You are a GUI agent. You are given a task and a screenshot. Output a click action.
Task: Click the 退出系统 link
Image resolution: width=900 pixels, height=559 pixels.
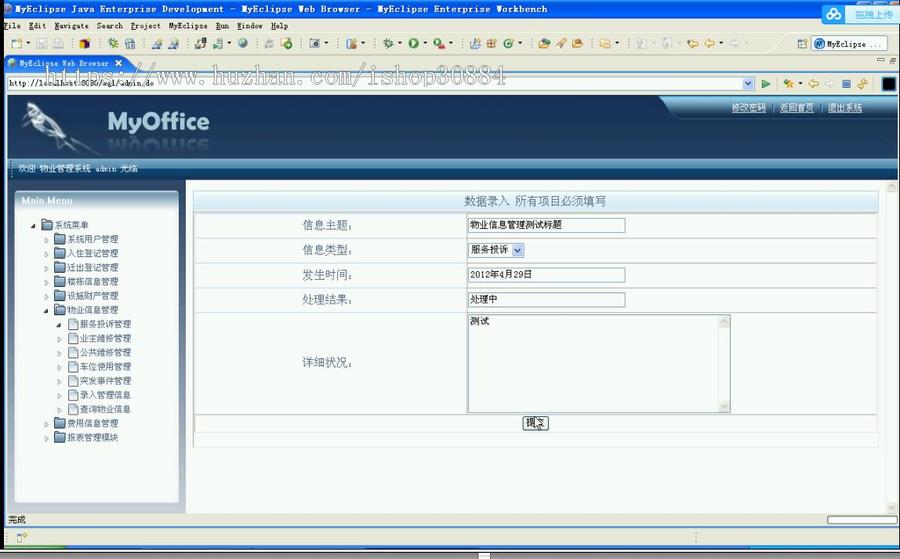844,108
